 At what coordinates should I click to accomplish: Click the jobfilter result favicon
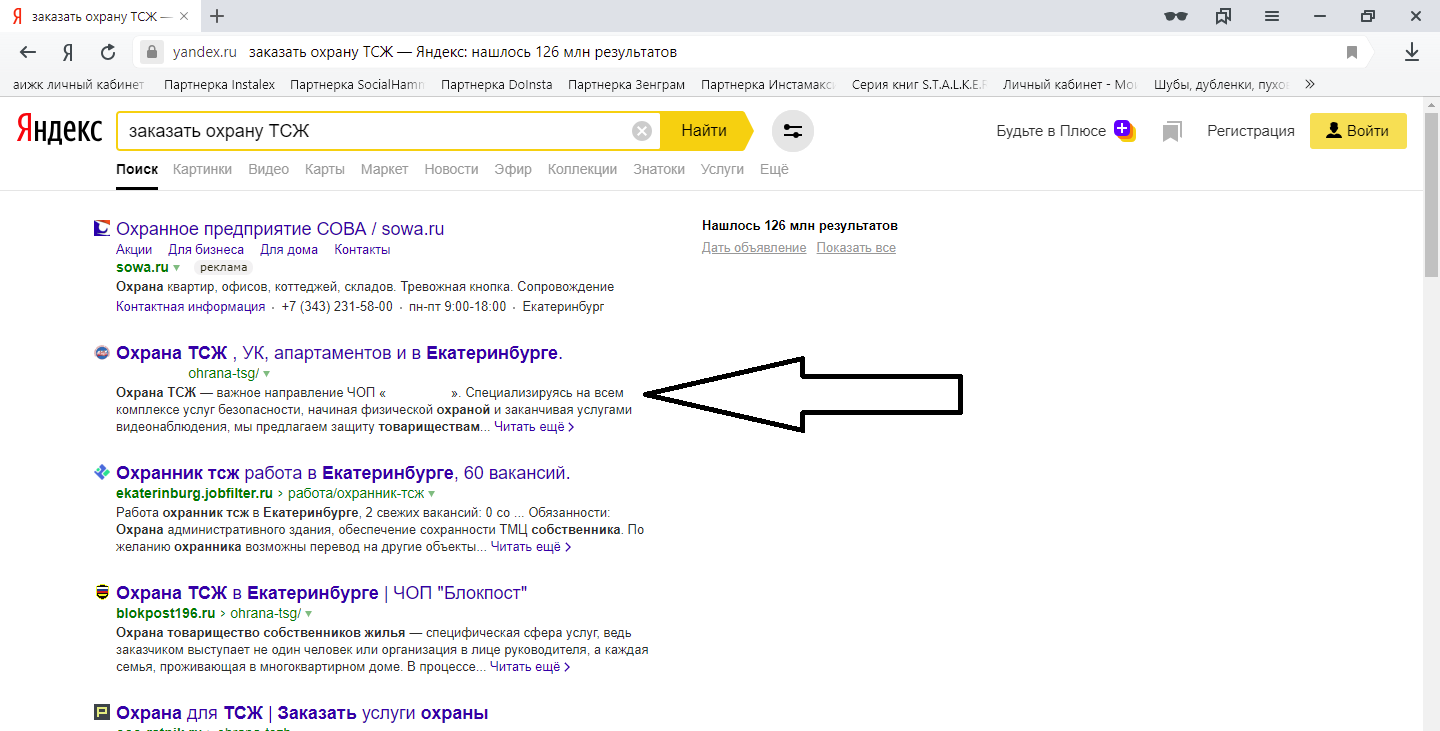(101, 472)
